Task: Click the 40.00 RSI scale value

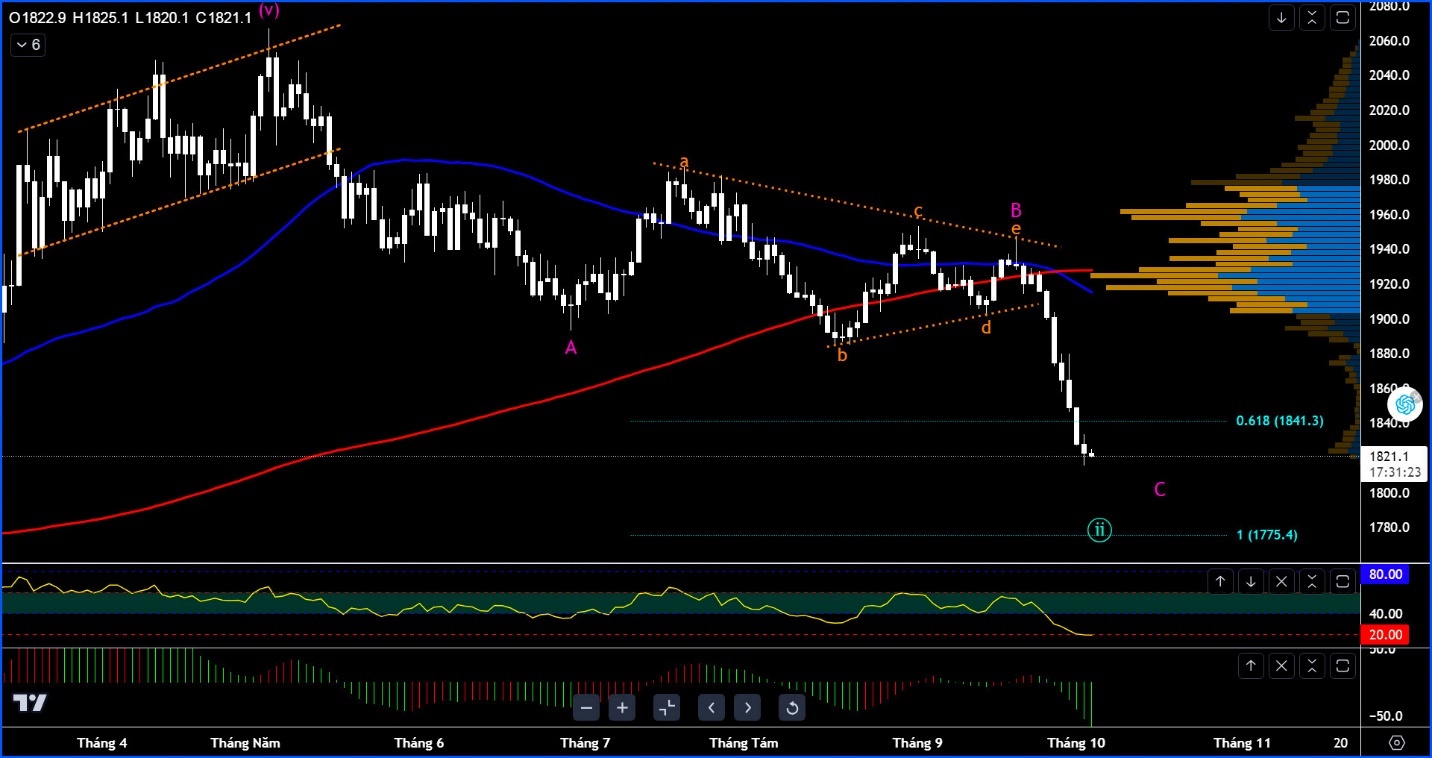Action: [x=1384, y=614]
